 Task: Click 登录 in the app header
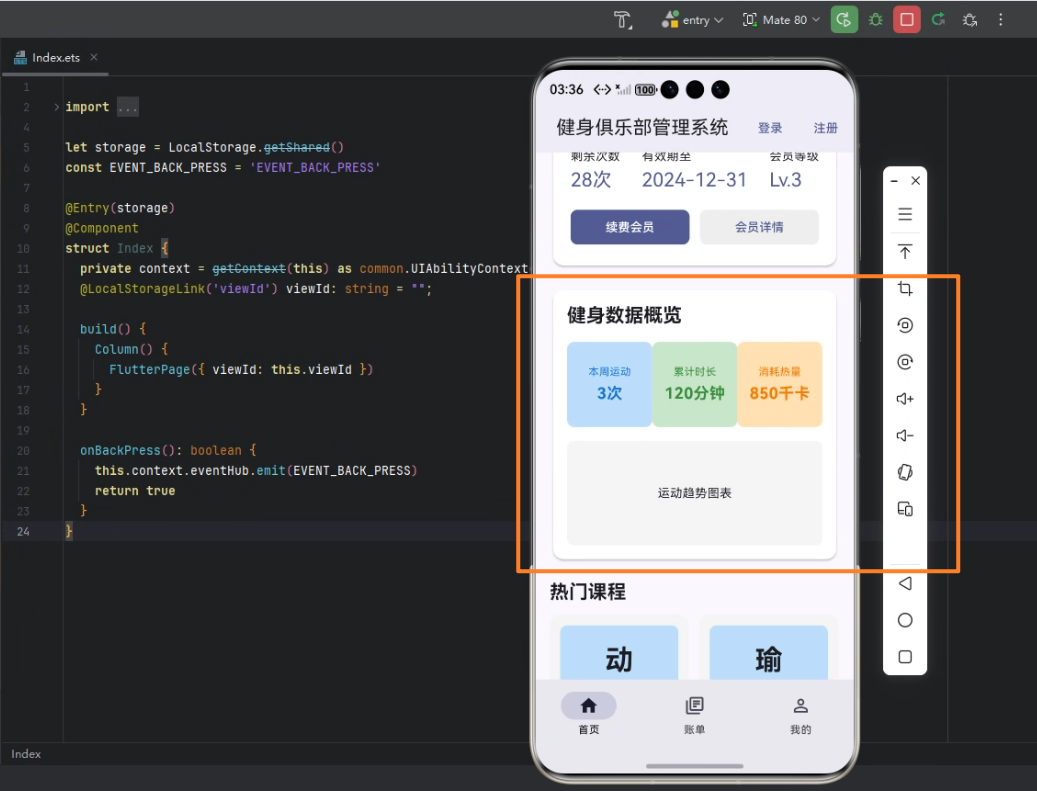[x=770, y=128]
